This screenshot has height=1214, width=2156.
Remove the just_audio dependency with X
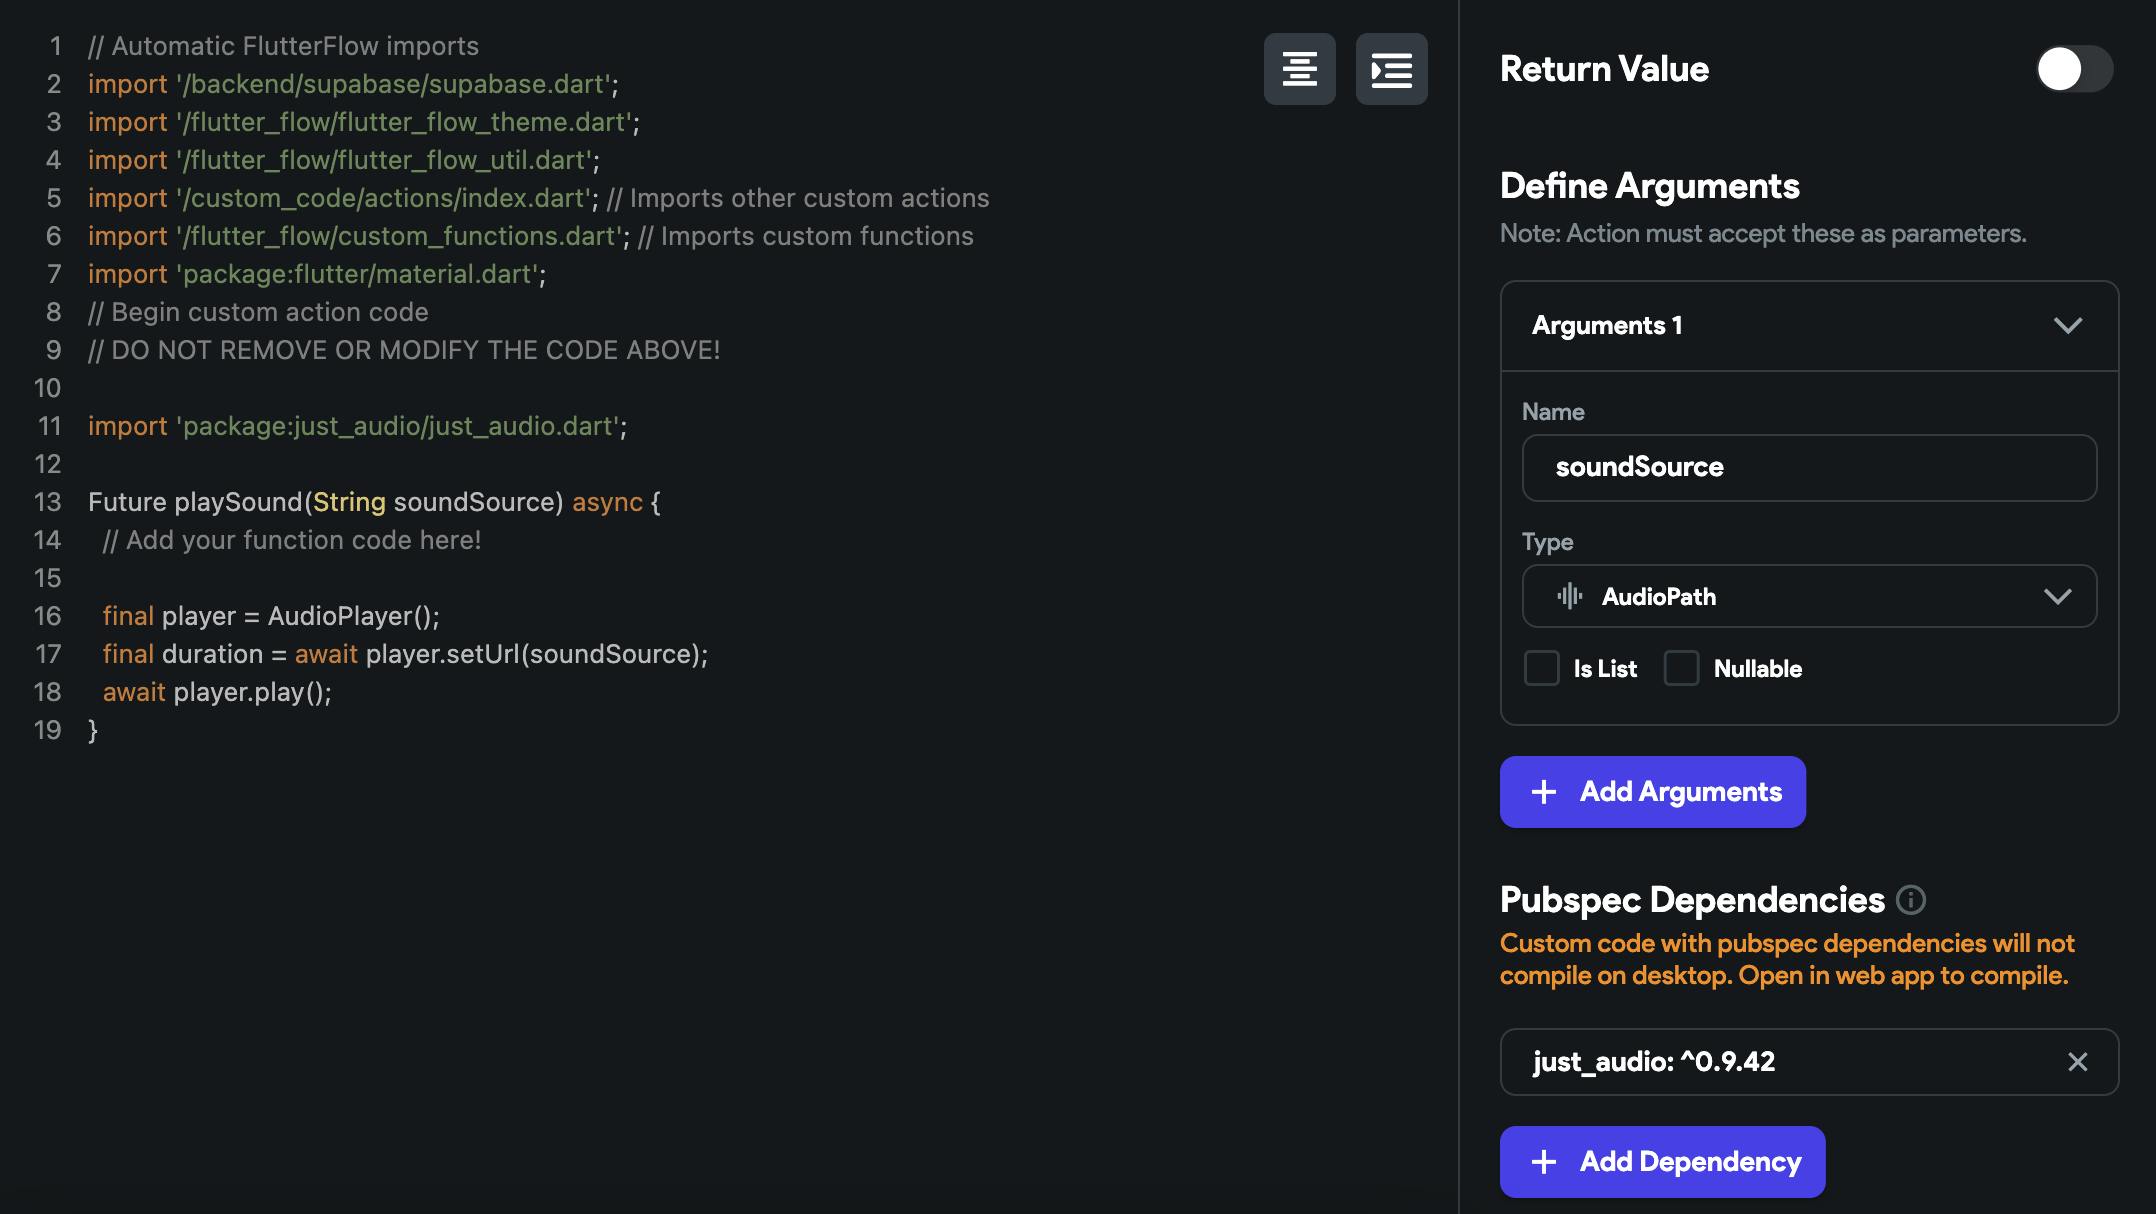[x=2077, y=1062]
